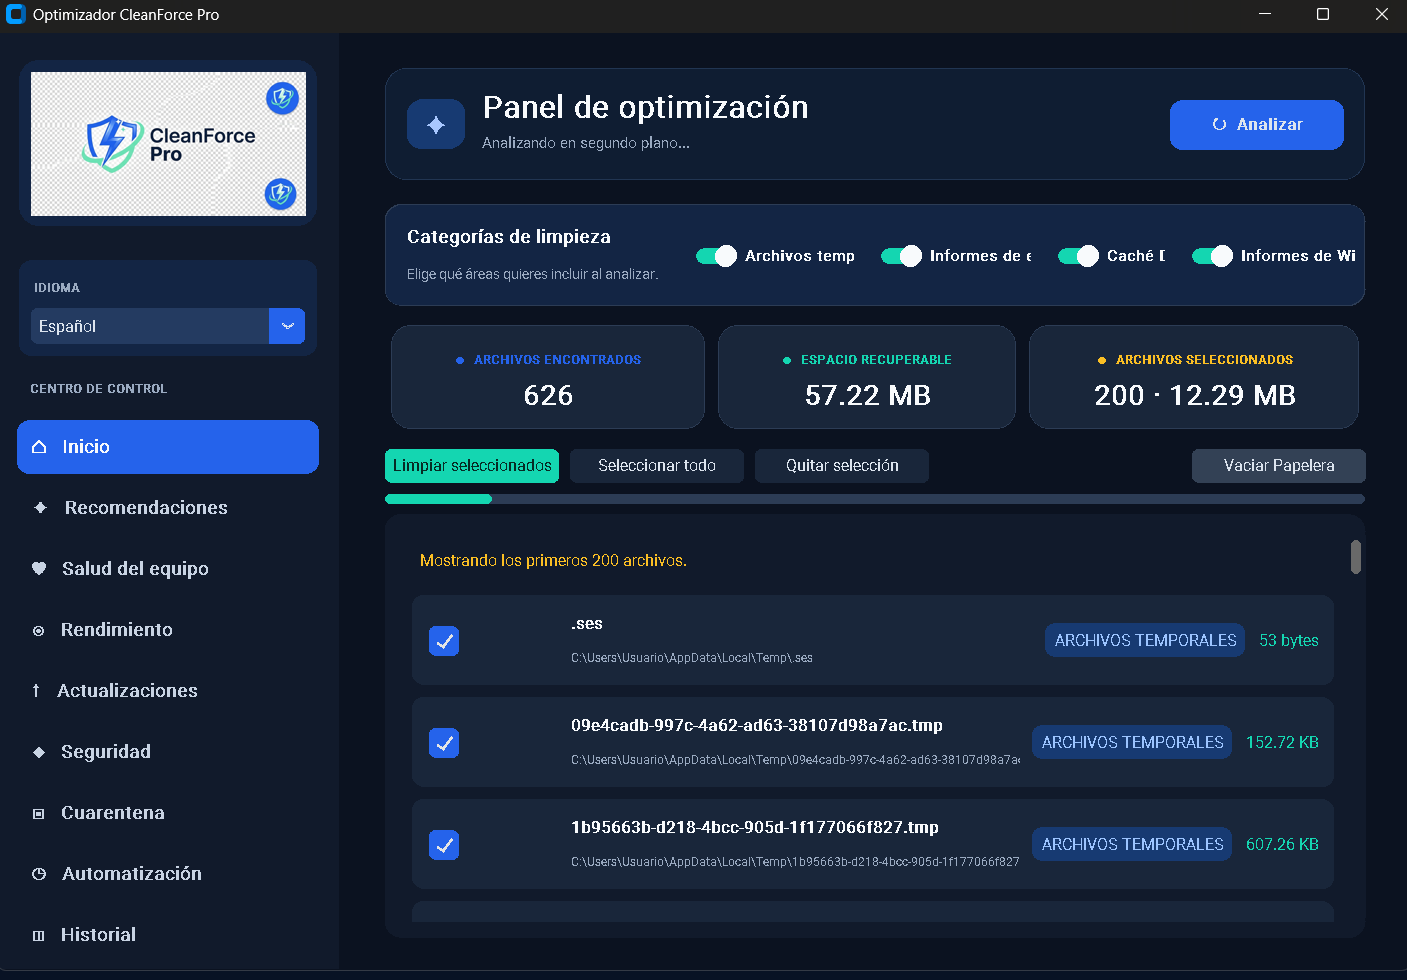Click Vaciar Papelera button

click(x=1279, y=466)
